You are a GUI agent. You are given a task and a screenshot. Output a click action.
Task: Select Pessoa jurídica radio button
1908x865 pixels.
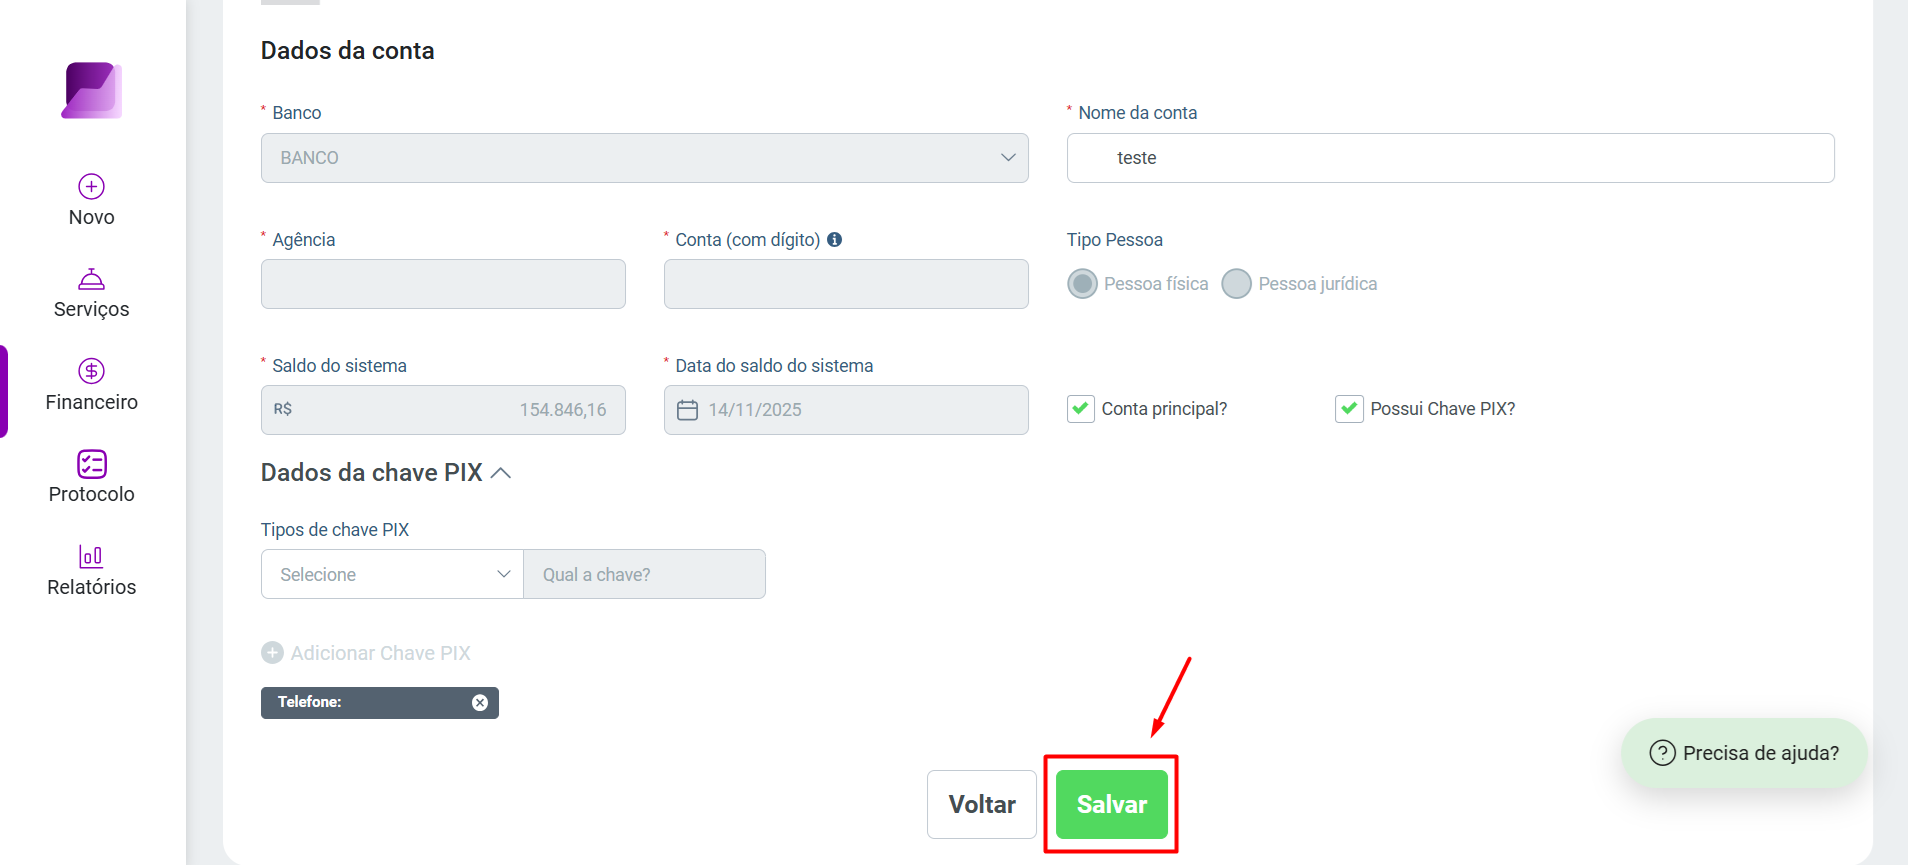(1237, 284)
